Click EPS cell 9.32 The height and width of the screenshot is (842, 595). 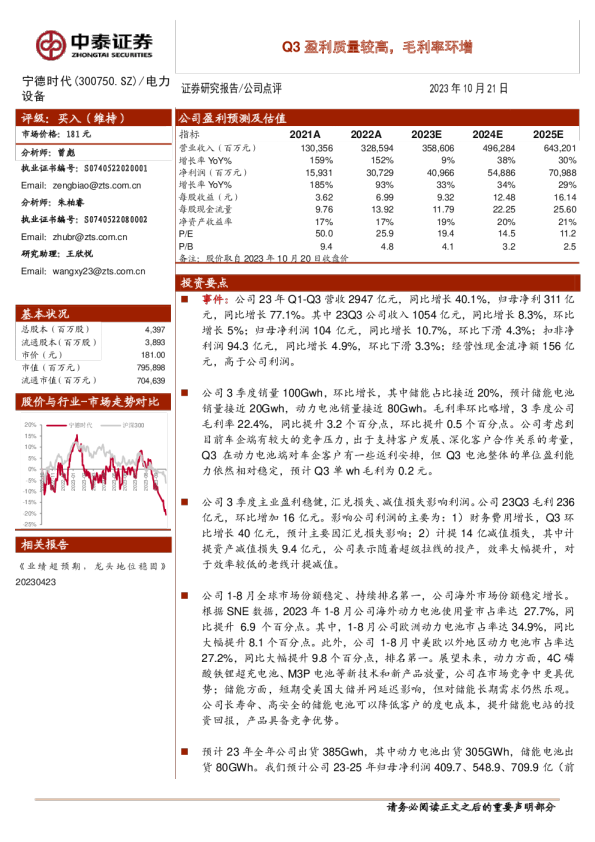pos(446,198)
